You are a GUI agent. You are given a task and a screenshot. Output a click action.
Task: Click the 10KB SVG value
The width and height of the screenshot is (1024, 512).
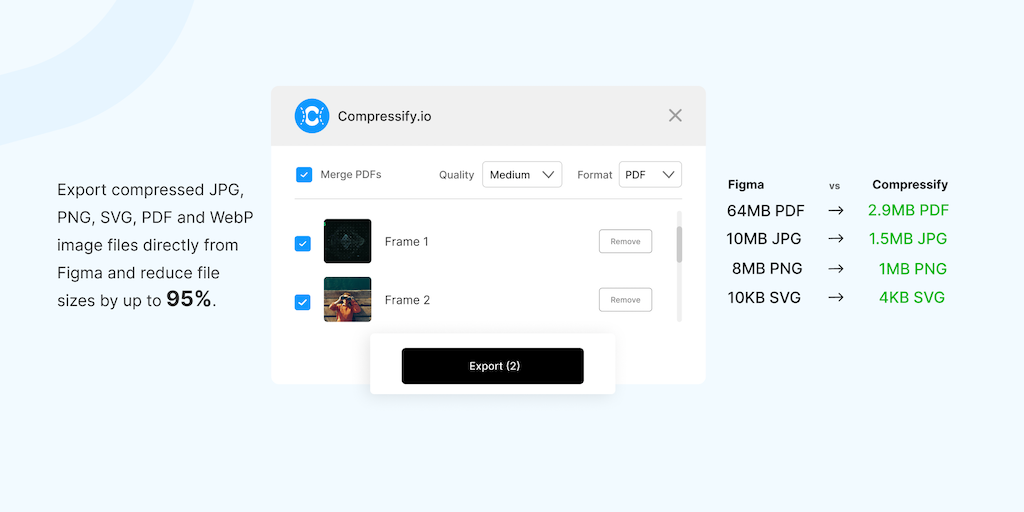tap(764, 298)
